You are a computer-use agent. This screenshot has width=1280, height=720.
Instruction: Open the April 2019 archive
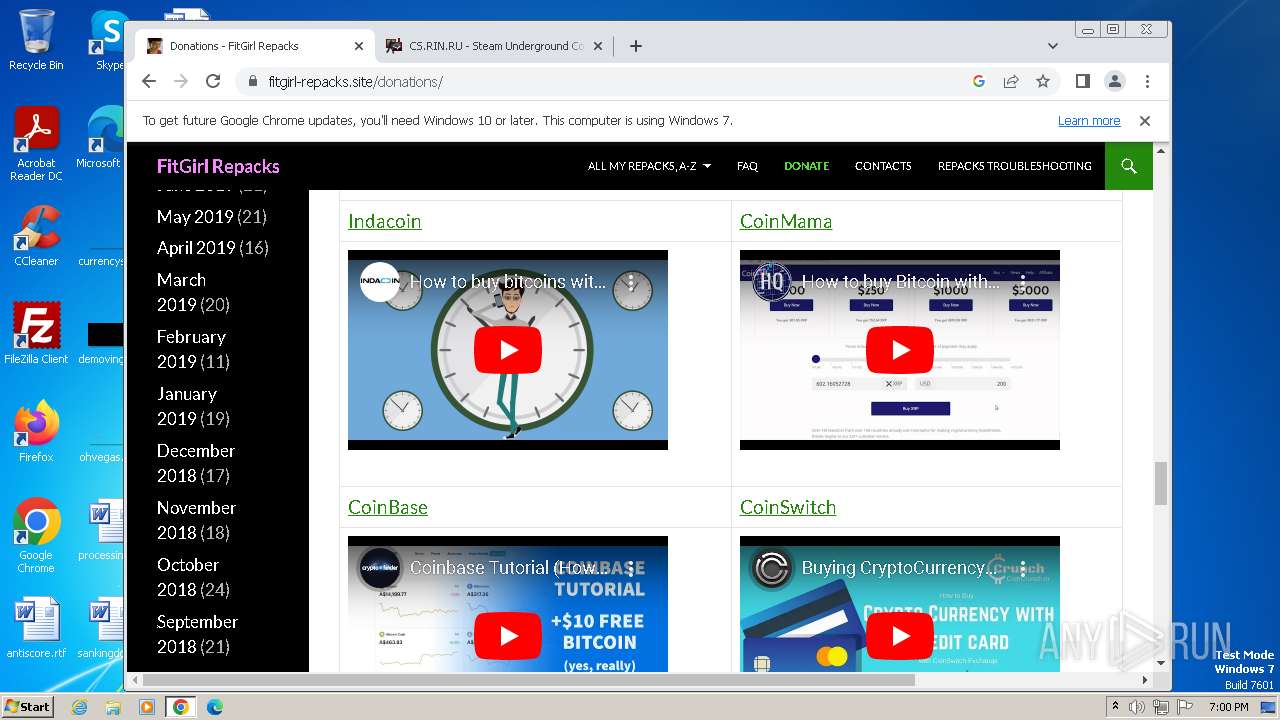pyautogui.click(x=195, y=248)
